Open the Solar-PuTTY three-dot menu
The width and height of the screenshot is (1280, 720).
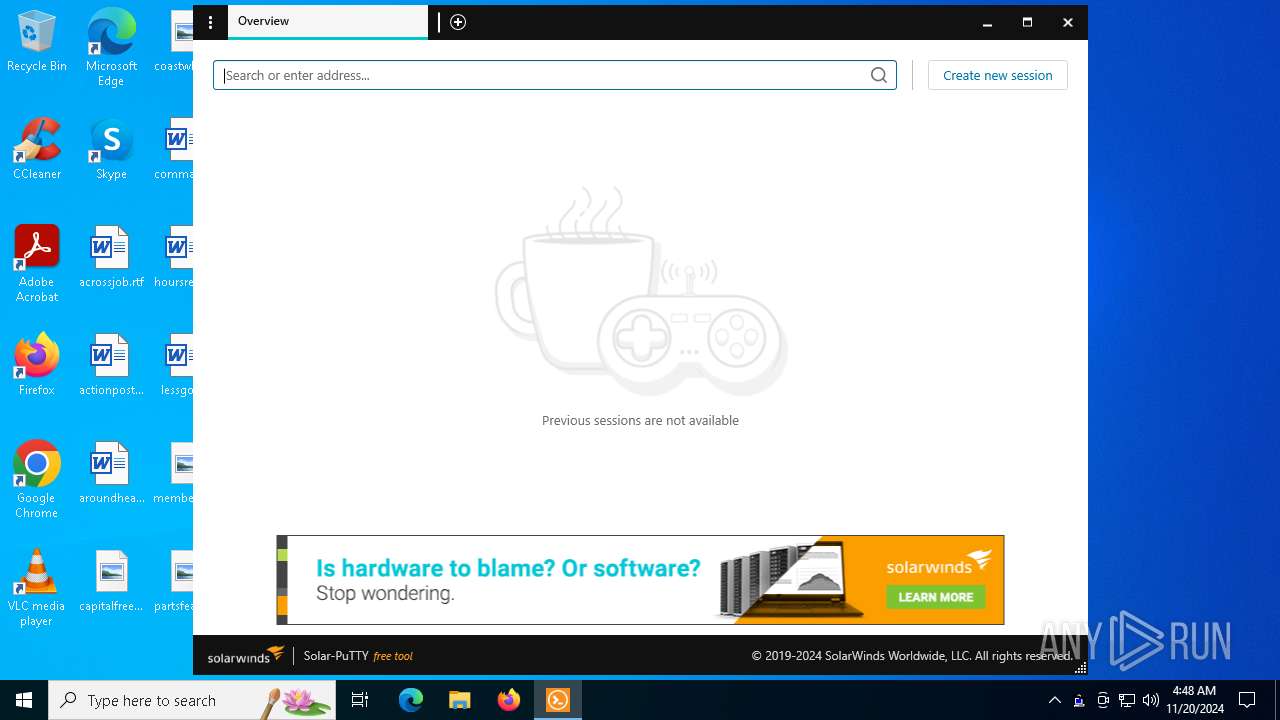(x=210, y=22)
